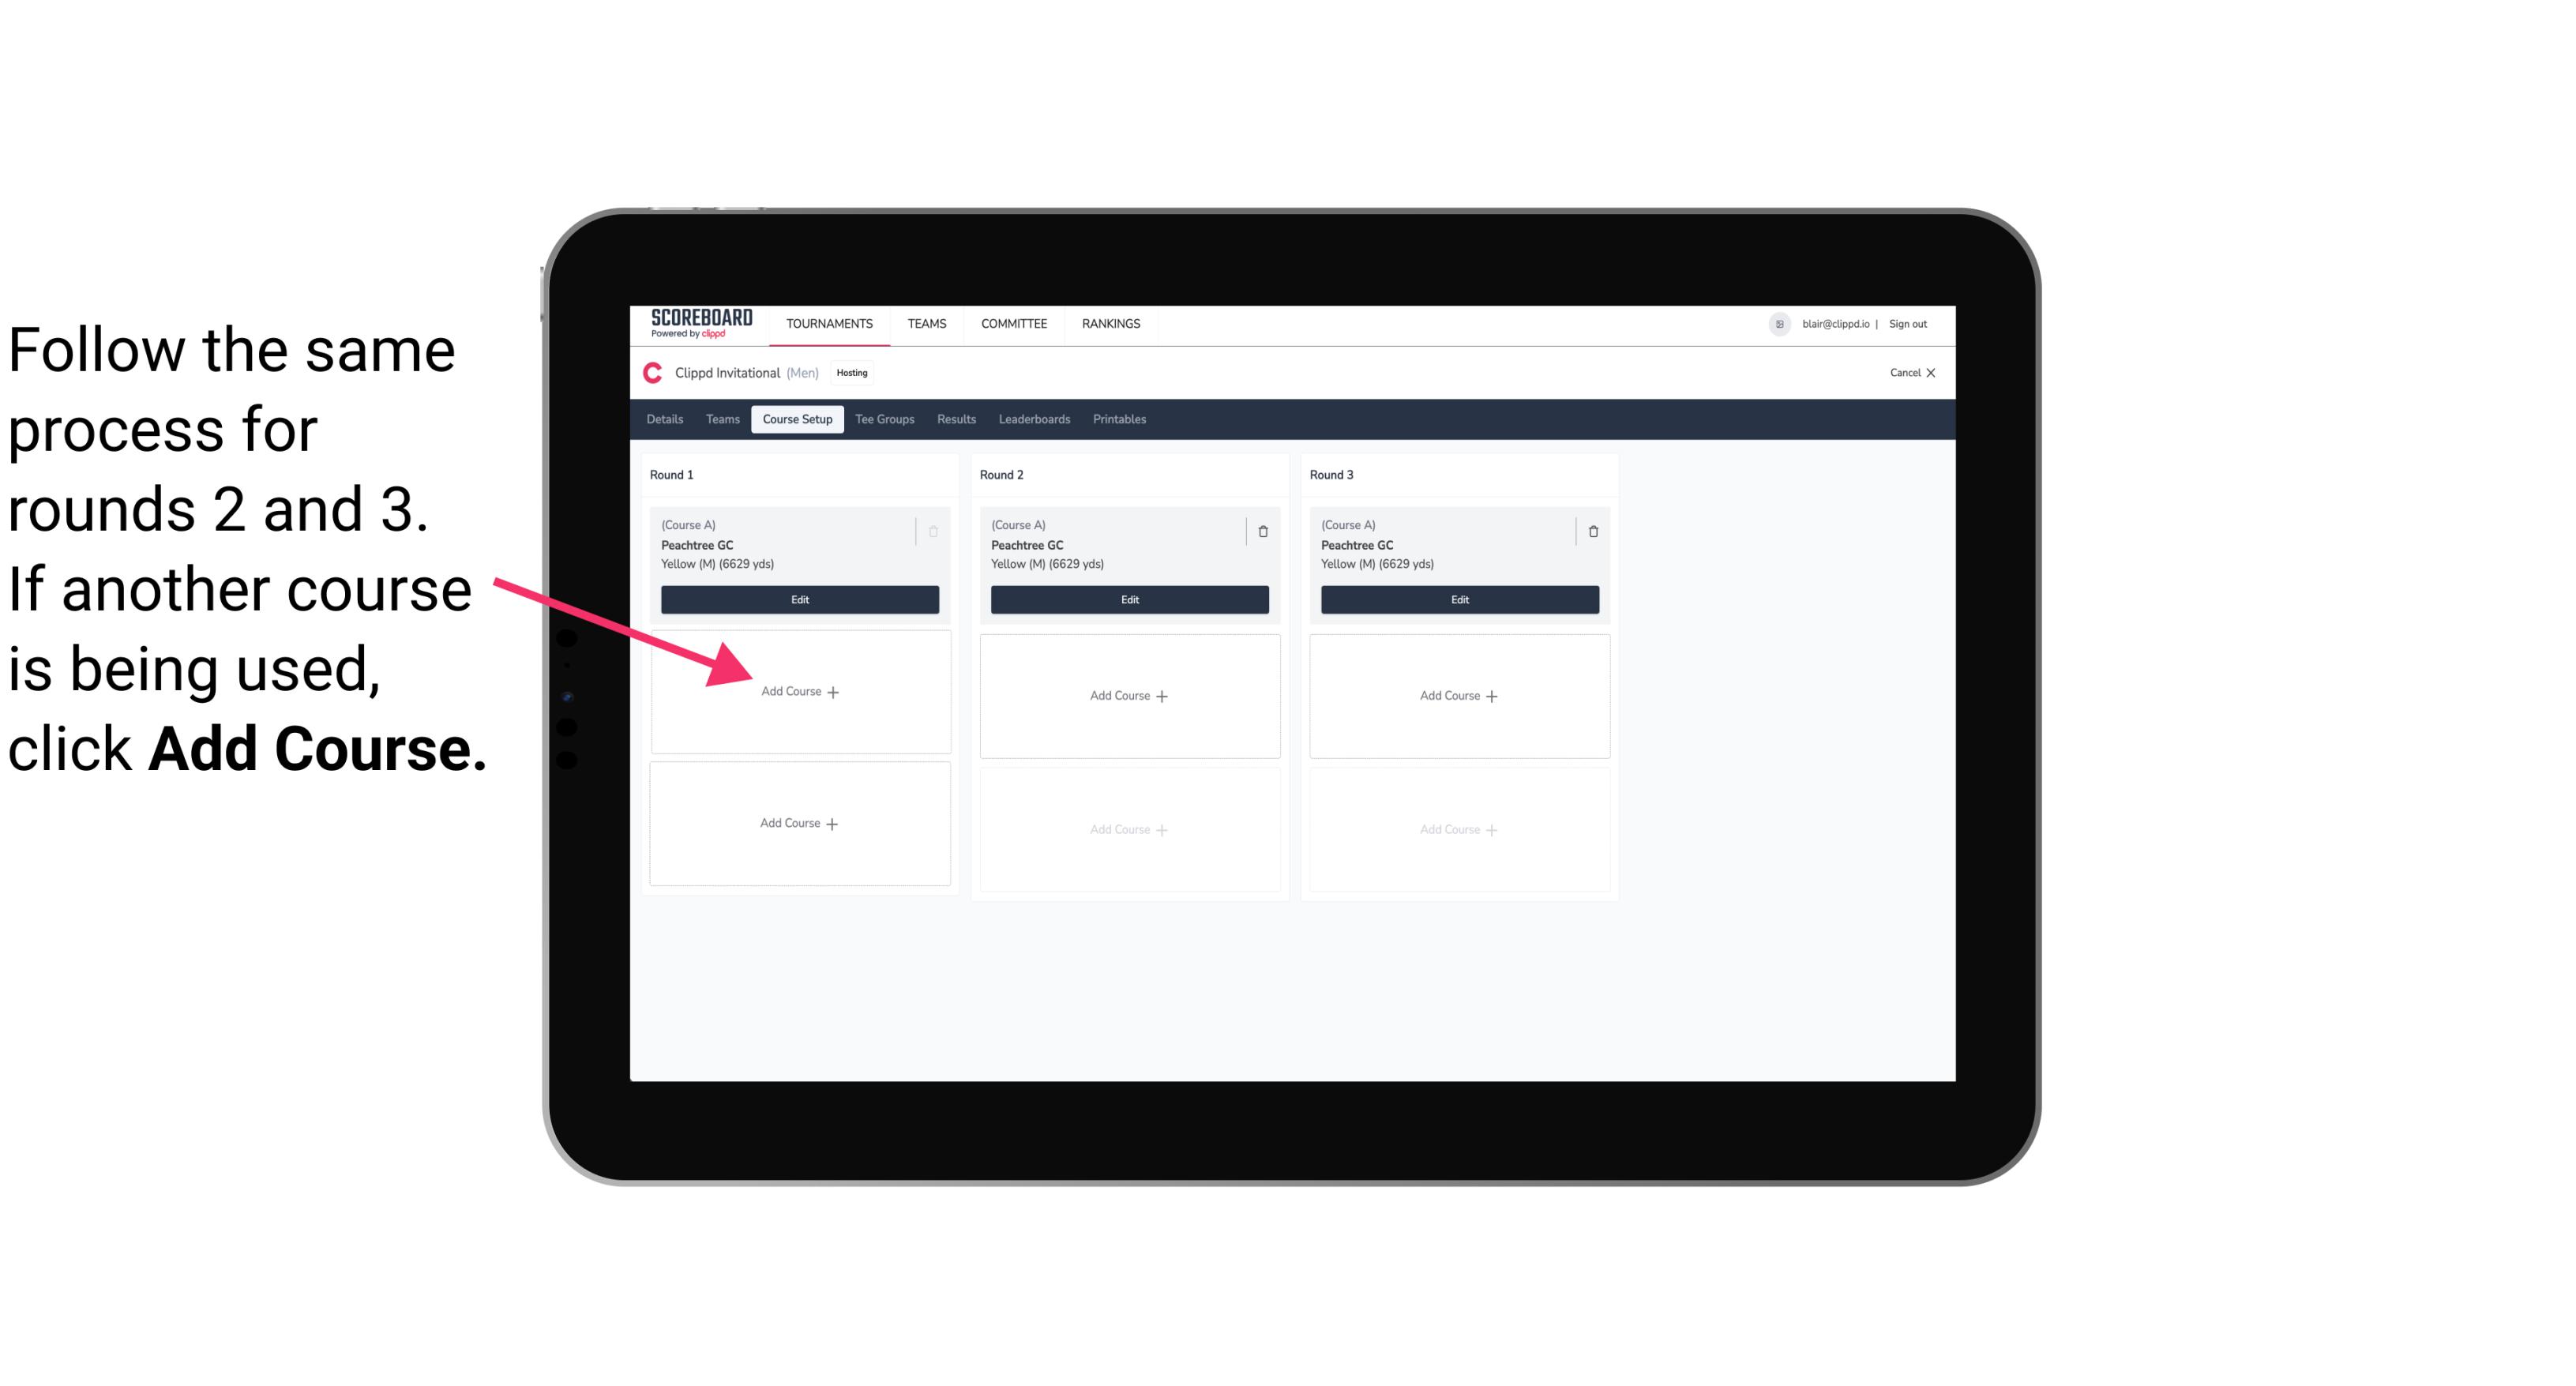Viewport: 2576px width, 1386px height.
Task: Click Add Course for Round 3
Action: 1457,695
